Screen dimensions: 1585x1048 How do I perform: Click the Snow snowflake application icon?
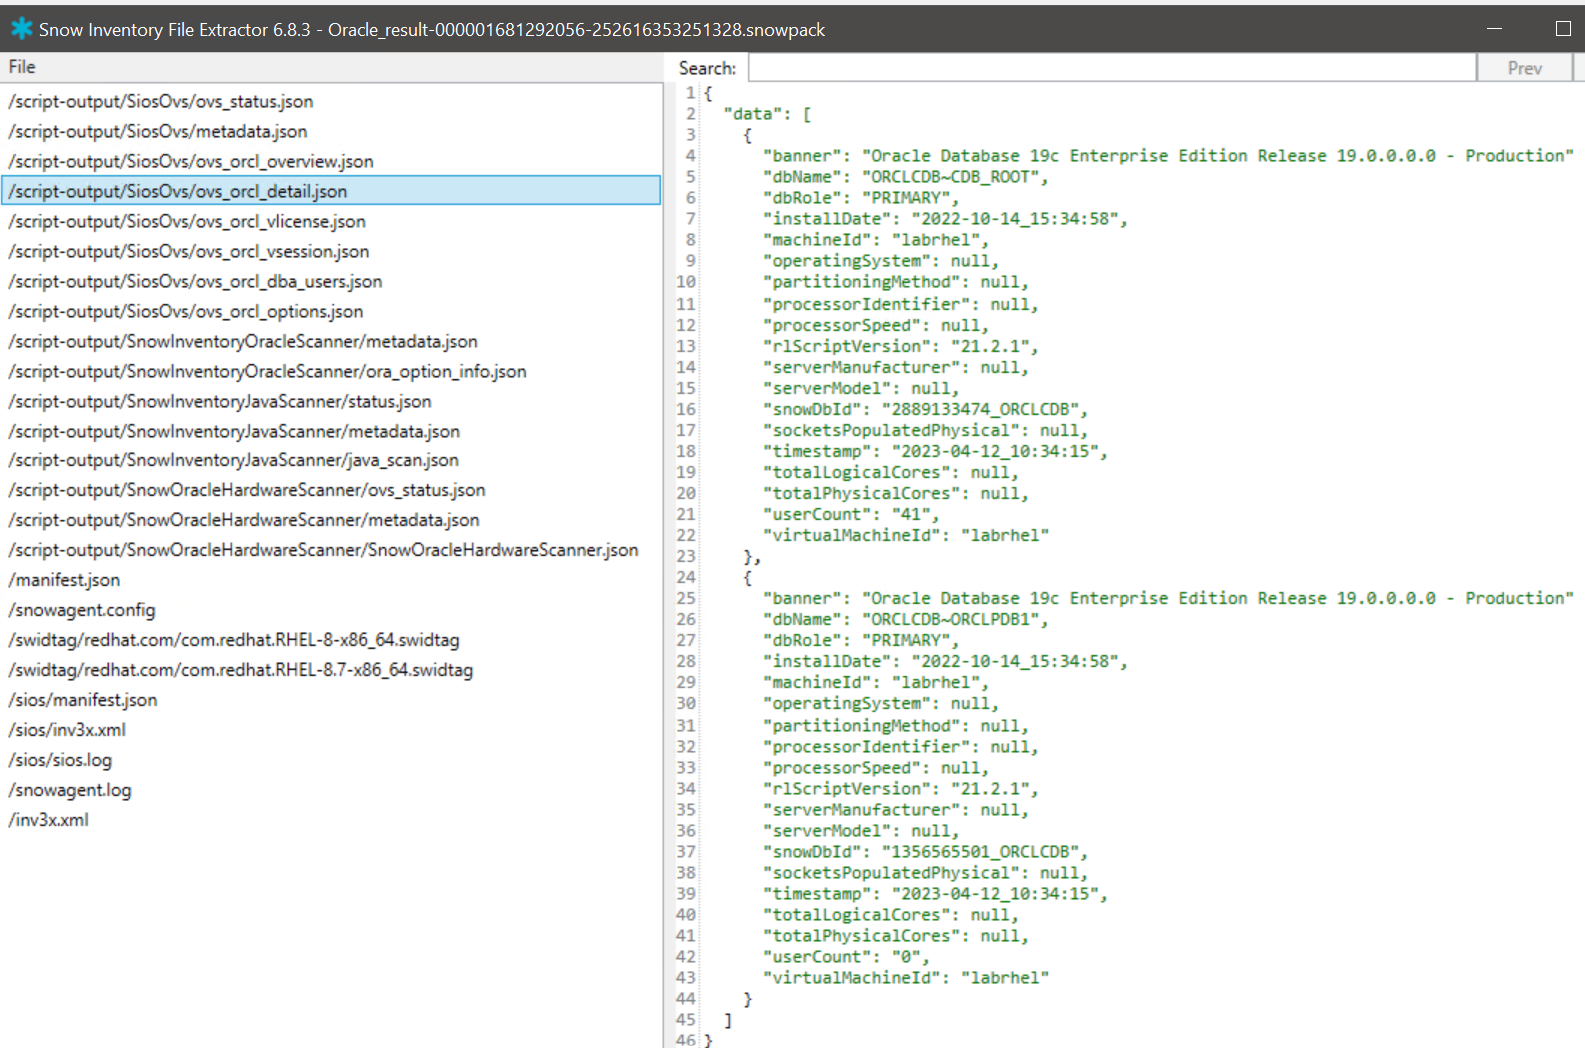pos(22,29)
